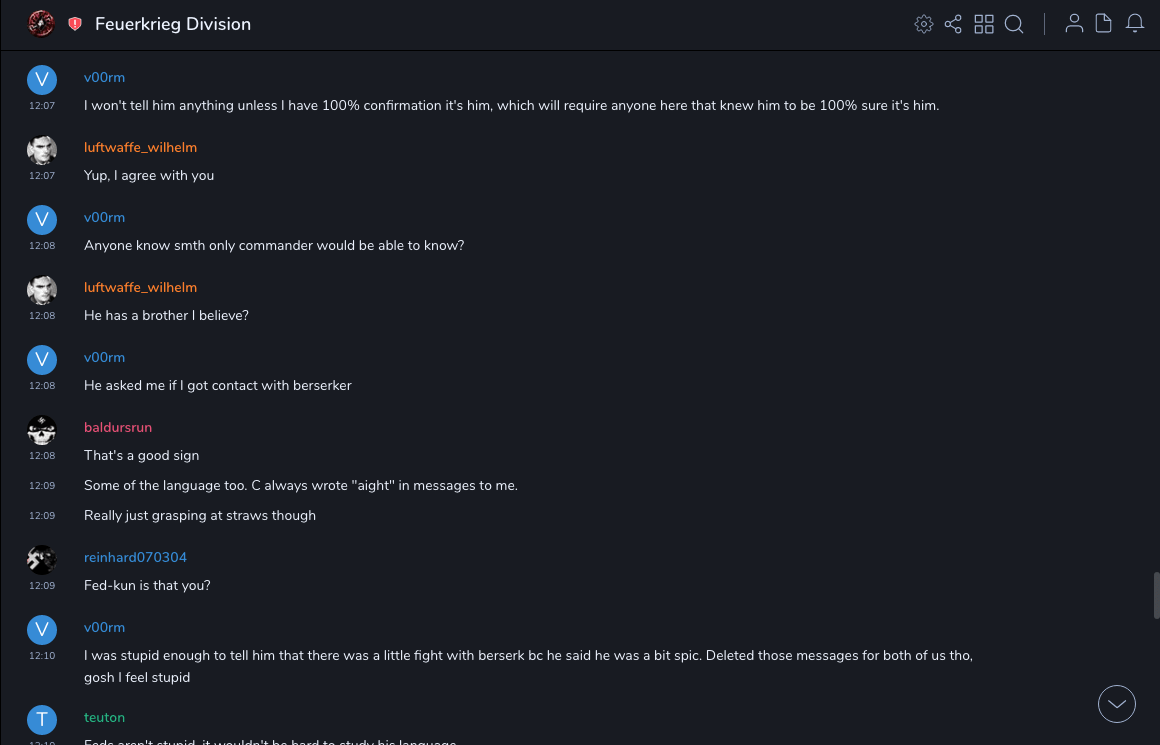The width and height of the screenshot is (1160, 745).
Task: Click luftwaffe_wilhelm's name above "Yup, I agree"
Action: 140,147
